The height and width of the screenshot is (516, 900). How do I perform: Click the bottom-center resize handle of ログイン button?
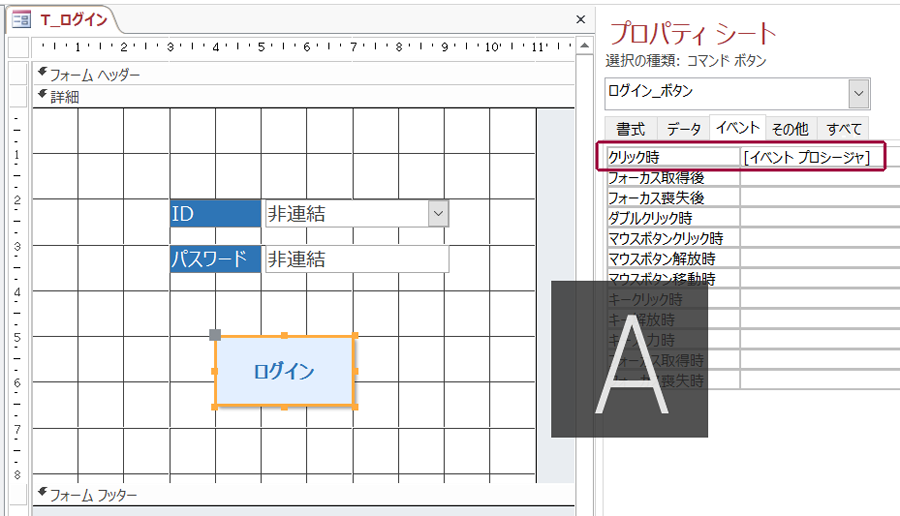point(285,407)
